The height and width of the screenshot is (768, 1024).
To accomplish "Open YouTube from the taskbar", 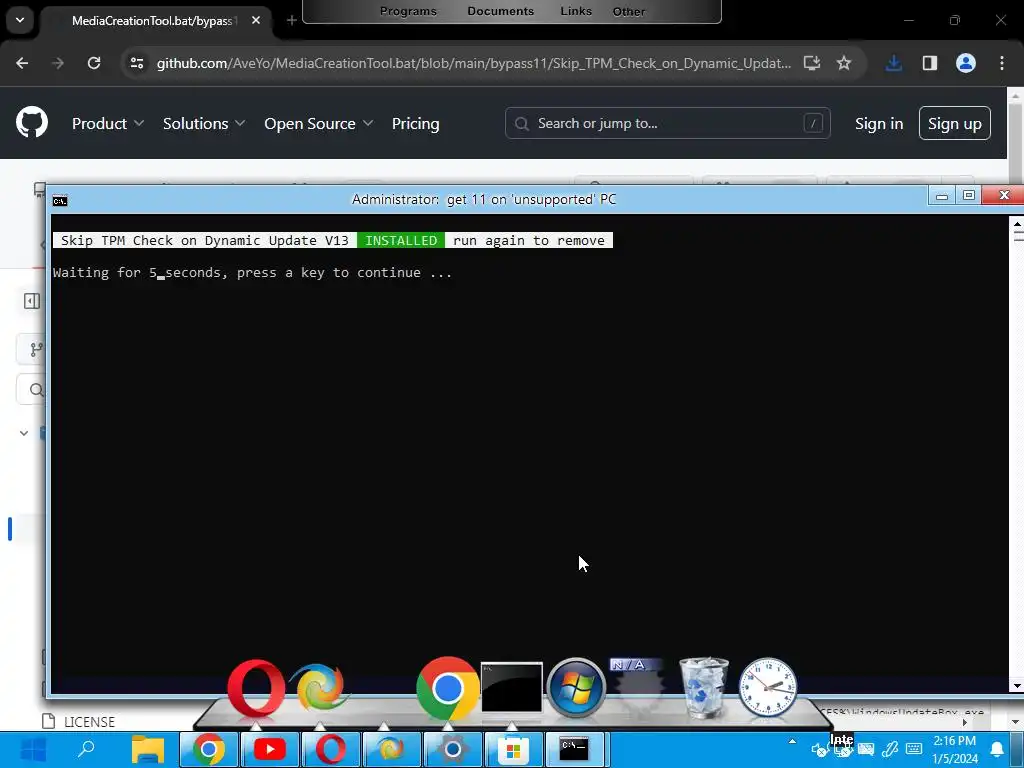I will click(x=270, y=750).
